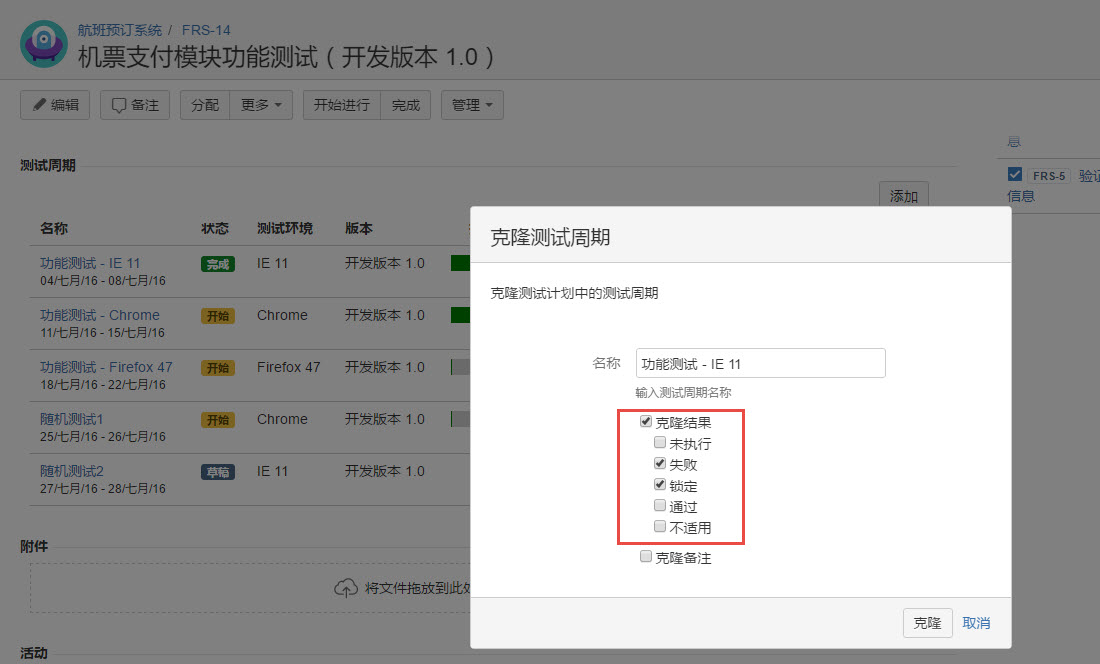Screen dimensions: 1100x664
Task: Enable the 不适用 checkbox
Action: click(x=659, y=527)
